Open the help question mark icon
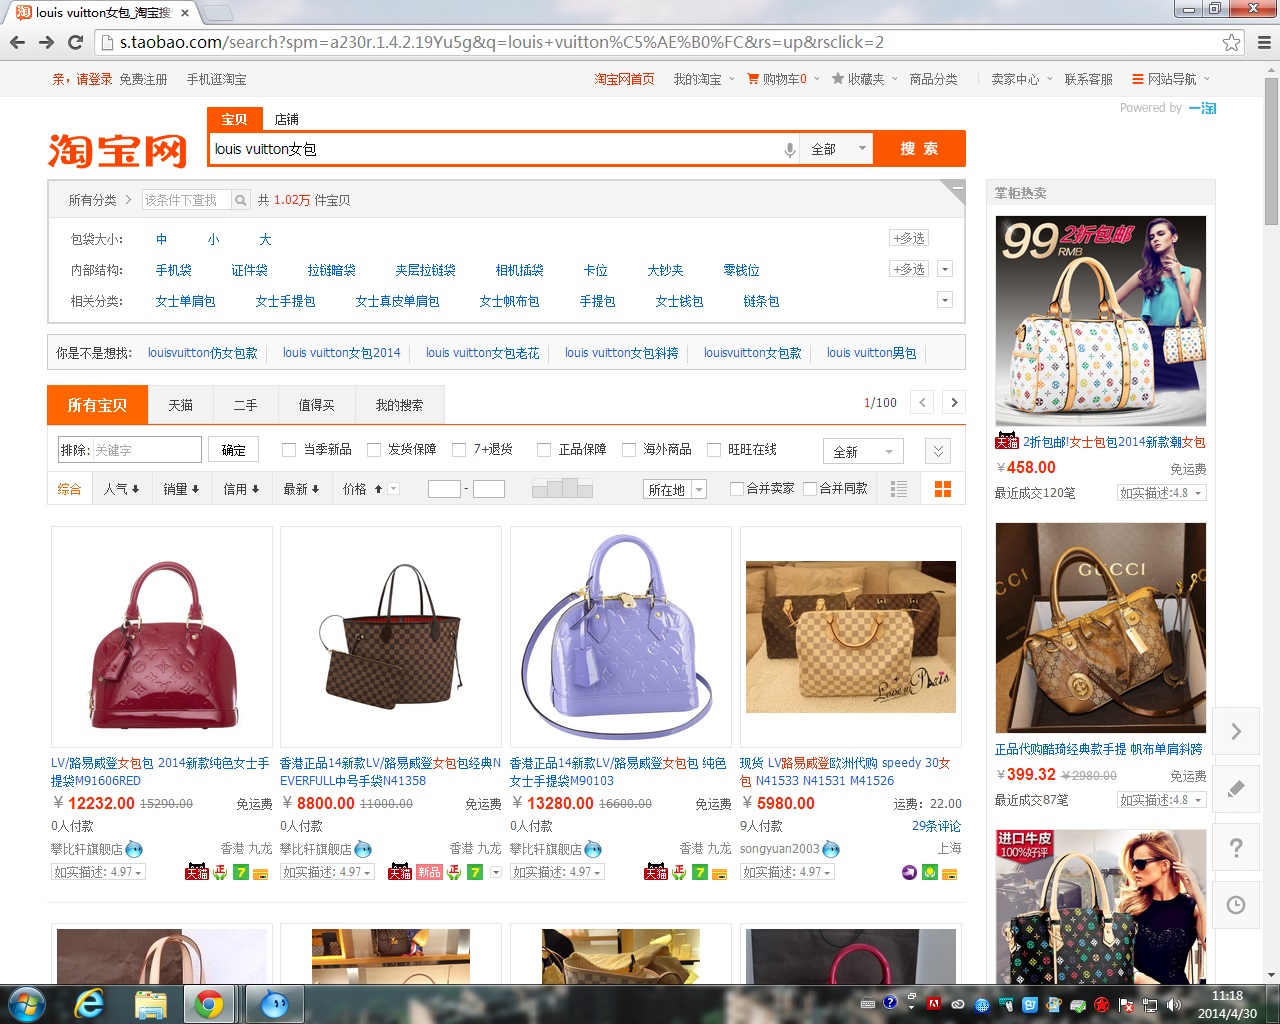 1236,847
